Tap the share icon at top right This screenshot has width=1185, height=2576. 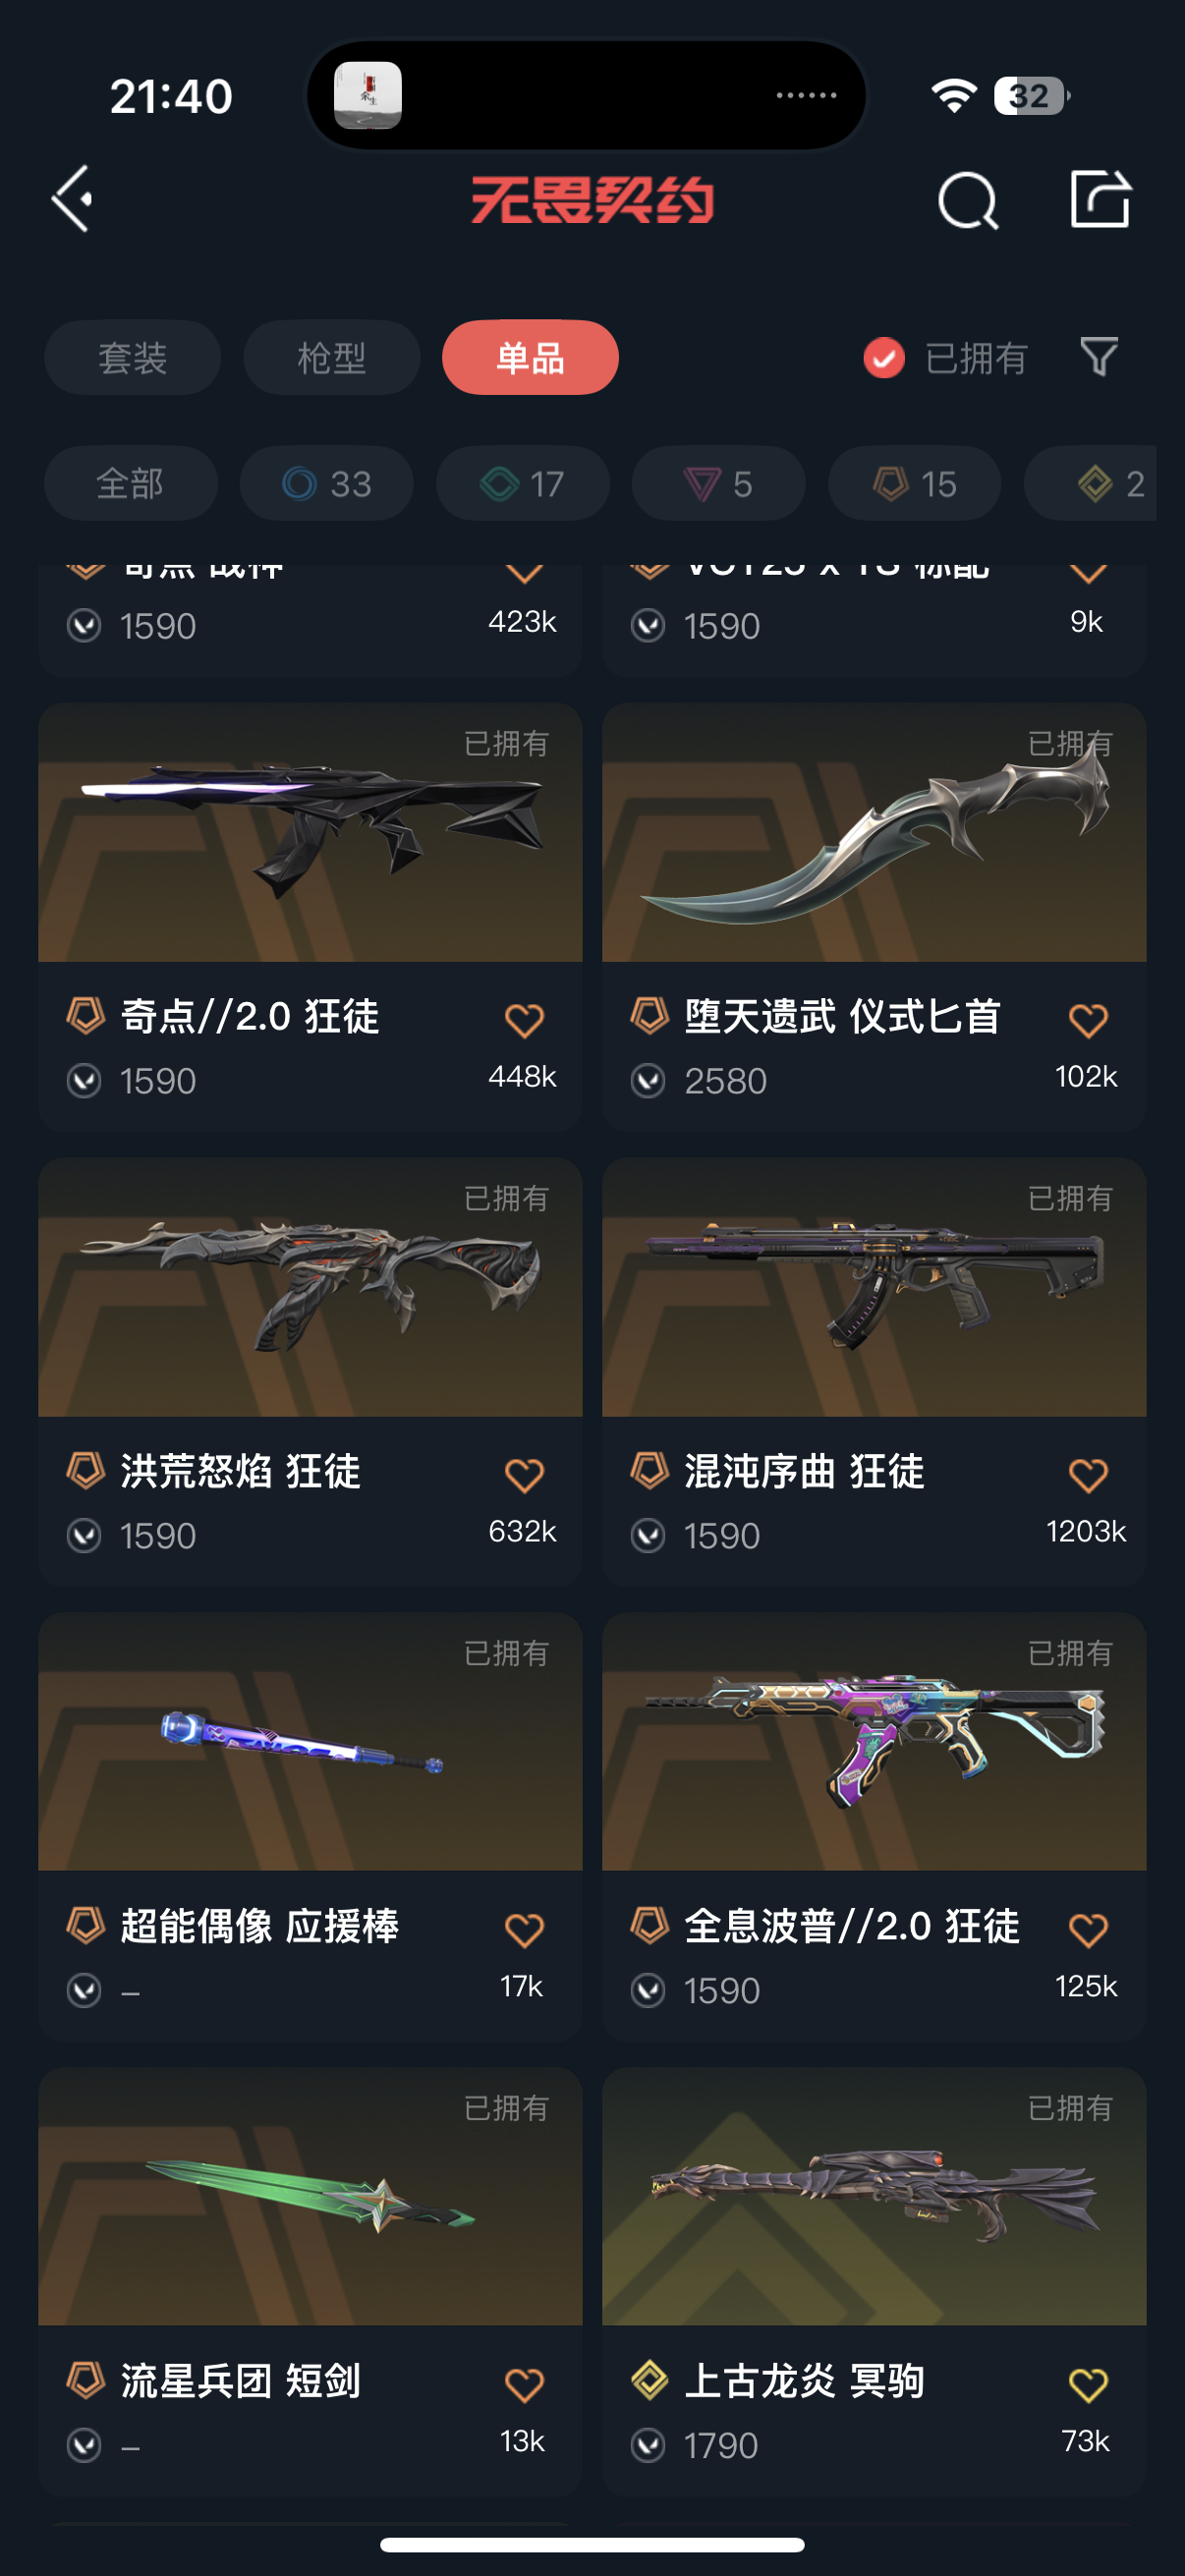point(1100,198)
